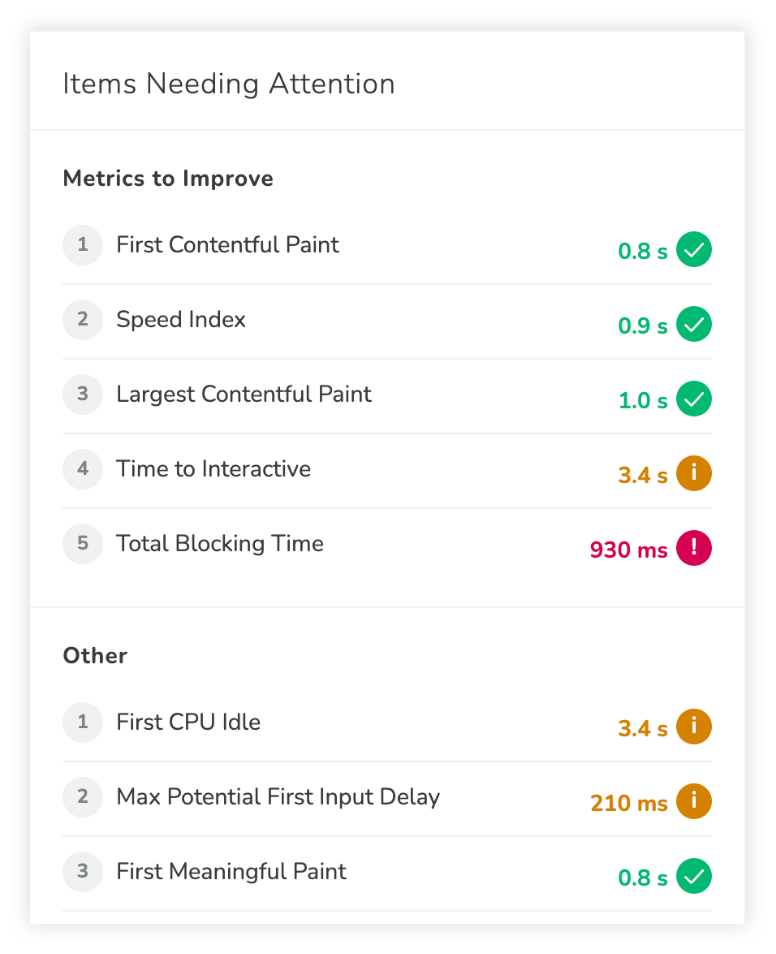Click green checkmark for First Meaningful Paint

[x=694, y=876]
